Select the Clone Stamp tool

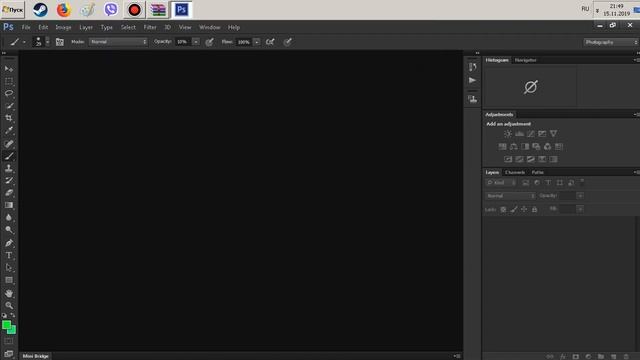click(9, 168)
